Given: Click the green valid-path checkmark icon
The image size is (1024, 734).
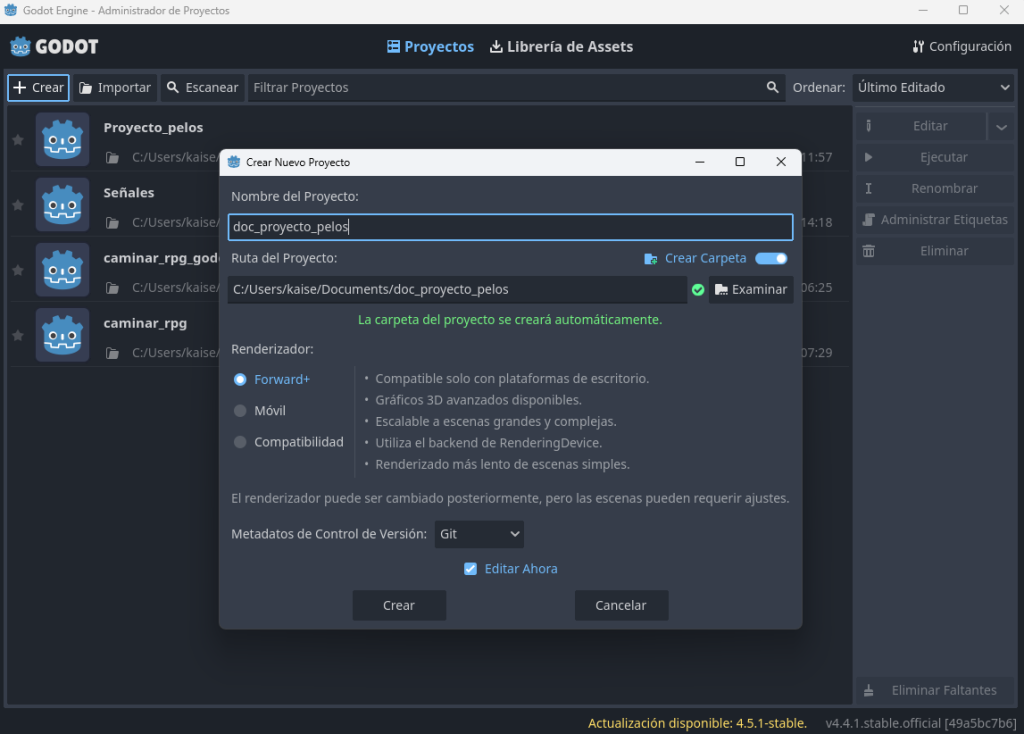Looking at the screenshot, I should (698, 290).
